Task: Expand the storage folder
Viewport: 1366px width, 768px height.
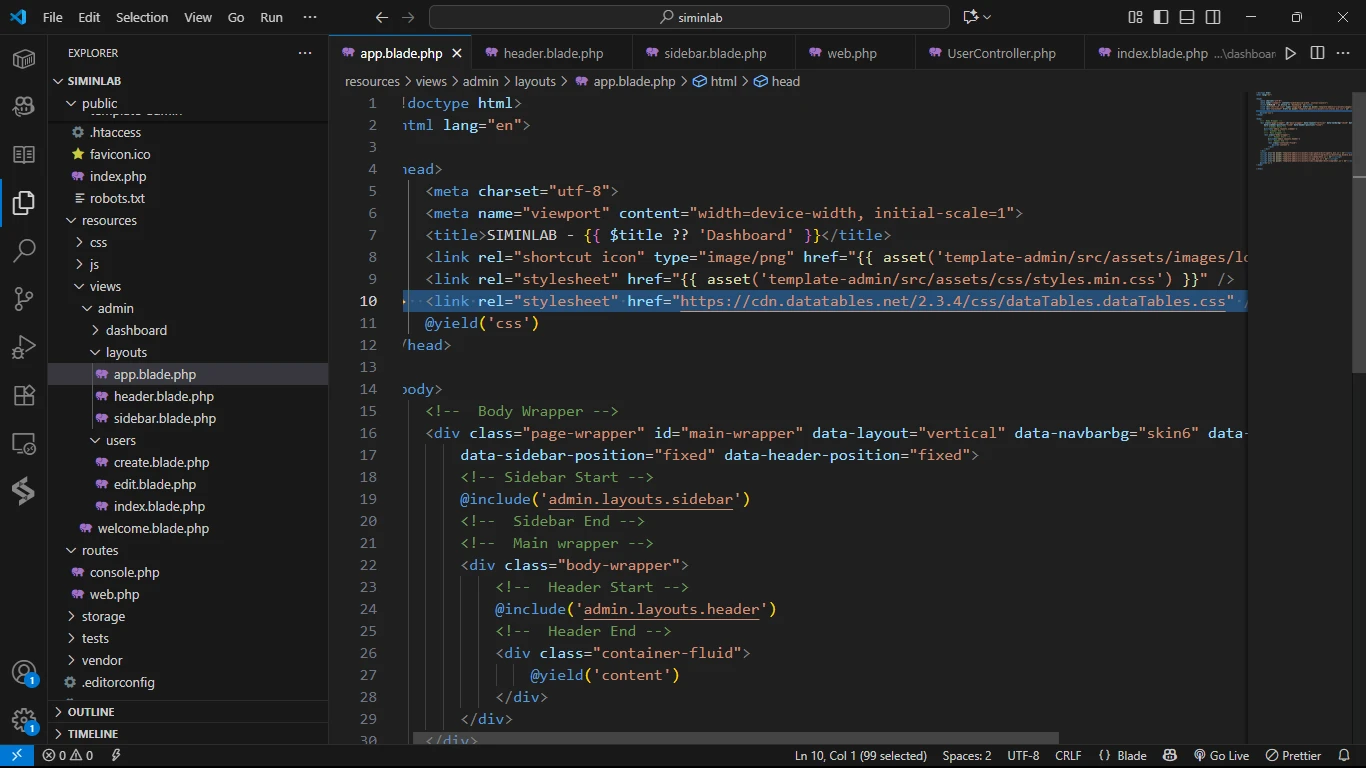Action: click(x=103, y=616)
